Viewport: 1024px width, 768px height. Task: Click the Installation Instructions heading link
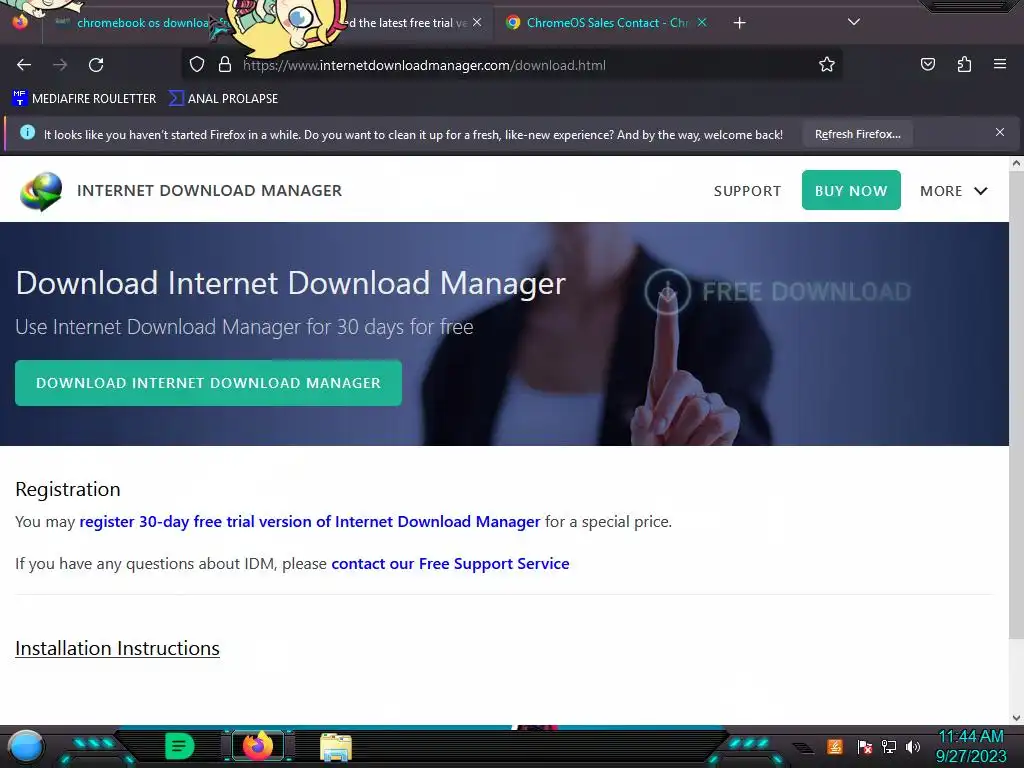click(x=118, y=648)
